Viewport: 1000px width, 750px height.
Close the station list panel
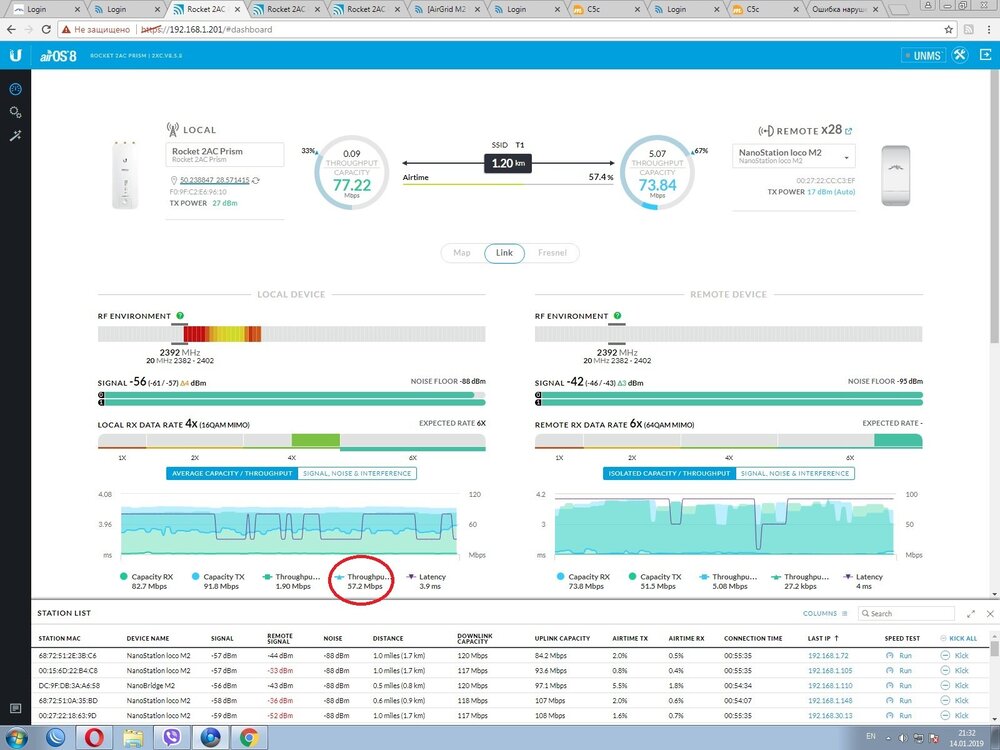[x=990, y=613]
